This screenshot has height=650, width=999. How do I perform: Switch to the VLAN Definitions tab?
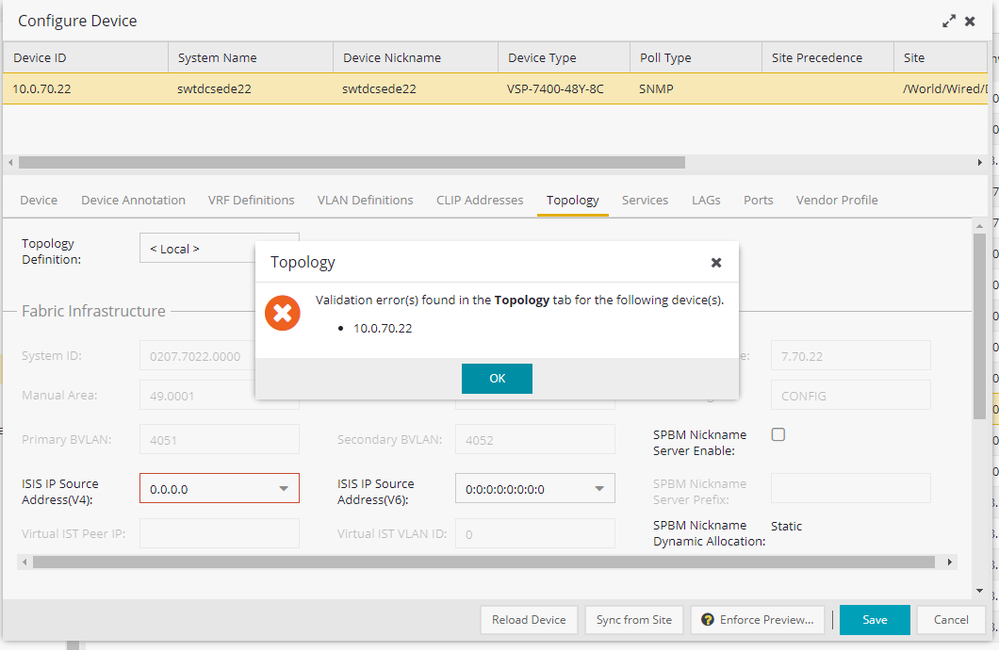(x=365, y=200)
